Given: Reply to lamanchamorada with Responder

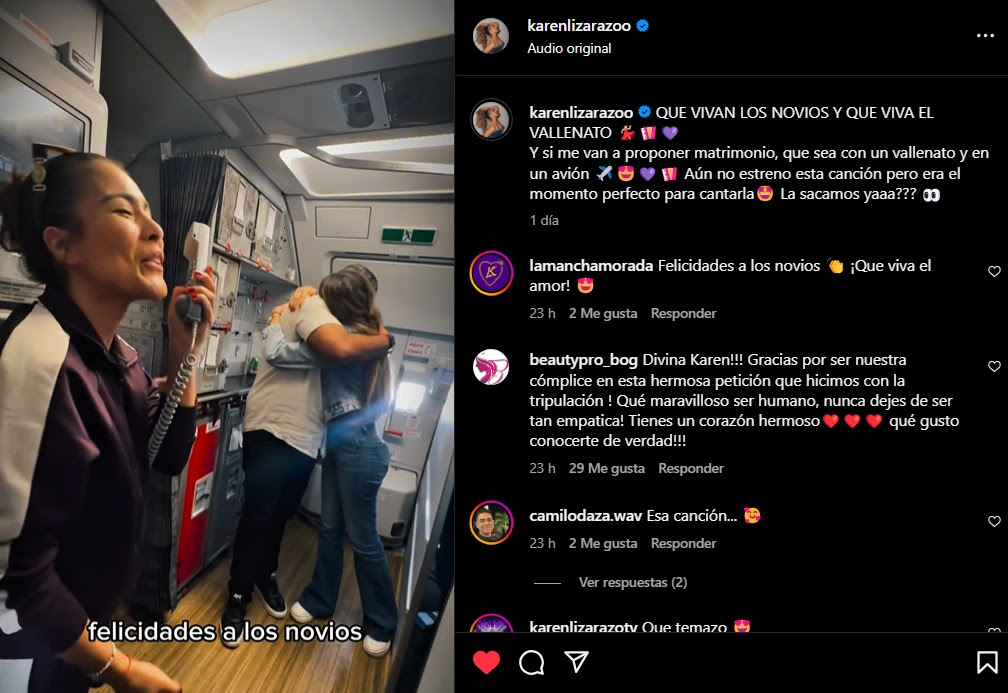Looking at the screenshot, I should pos(683,313).
